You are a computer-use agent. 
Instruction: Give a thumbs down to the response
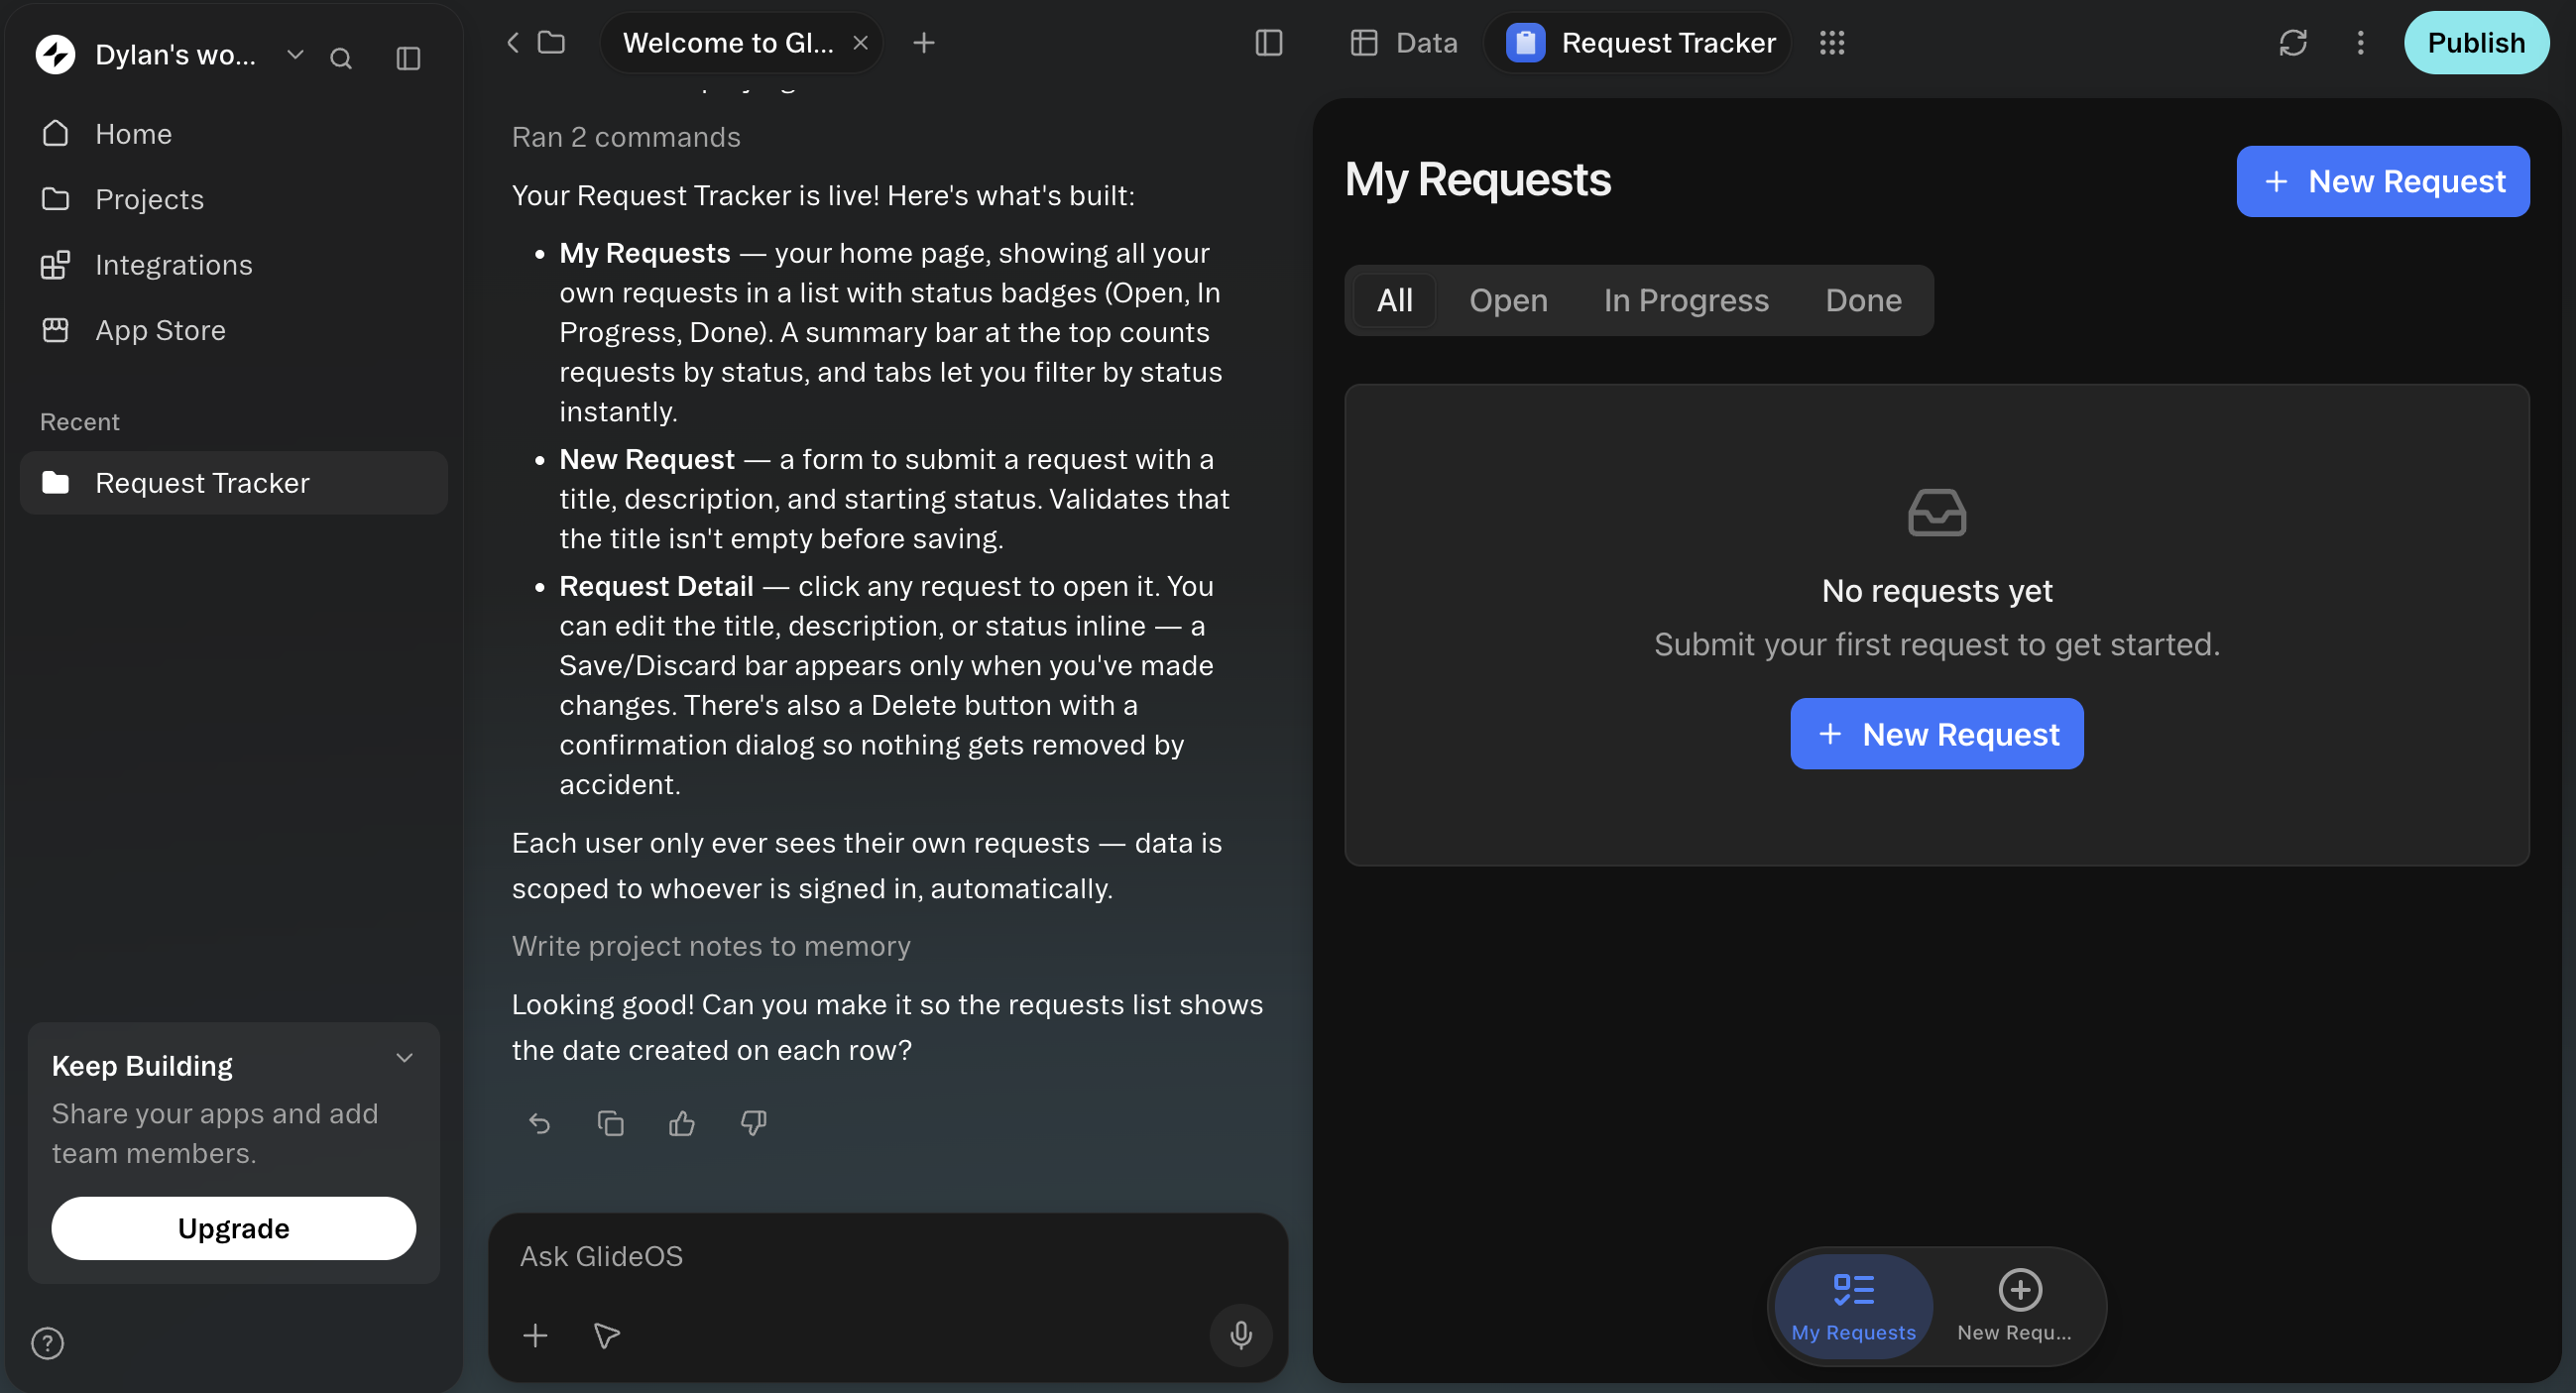[x=753, y=1123]
